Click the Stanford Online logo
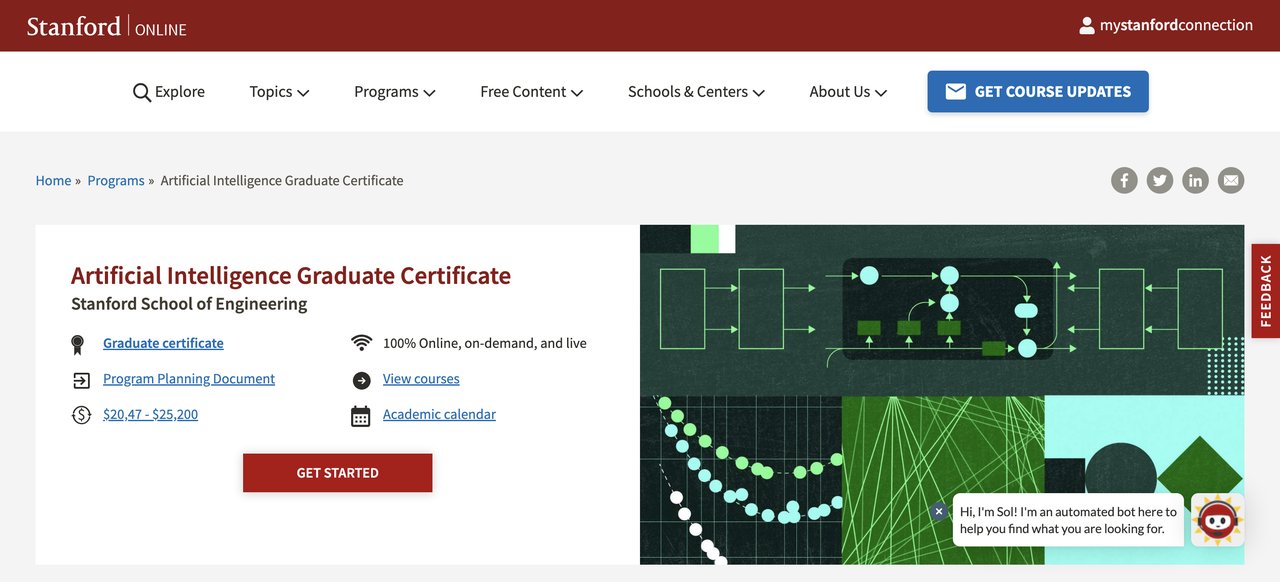The width and height of the screenshot is (1280, 582). tap(107, 26)
